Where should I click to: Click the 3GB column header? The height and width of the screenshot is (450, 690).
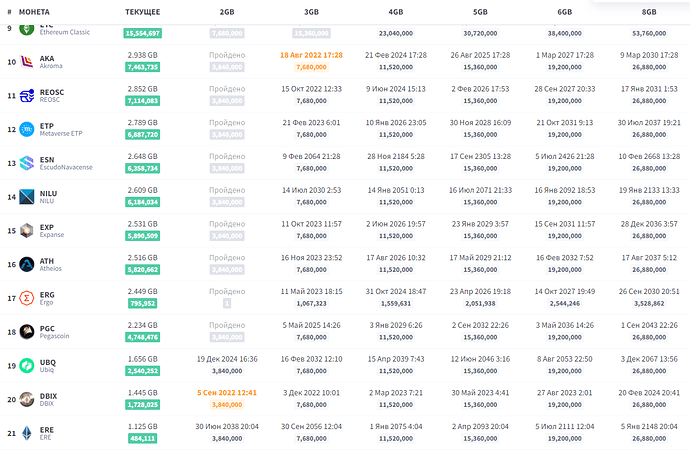click(x=311, y=12)
